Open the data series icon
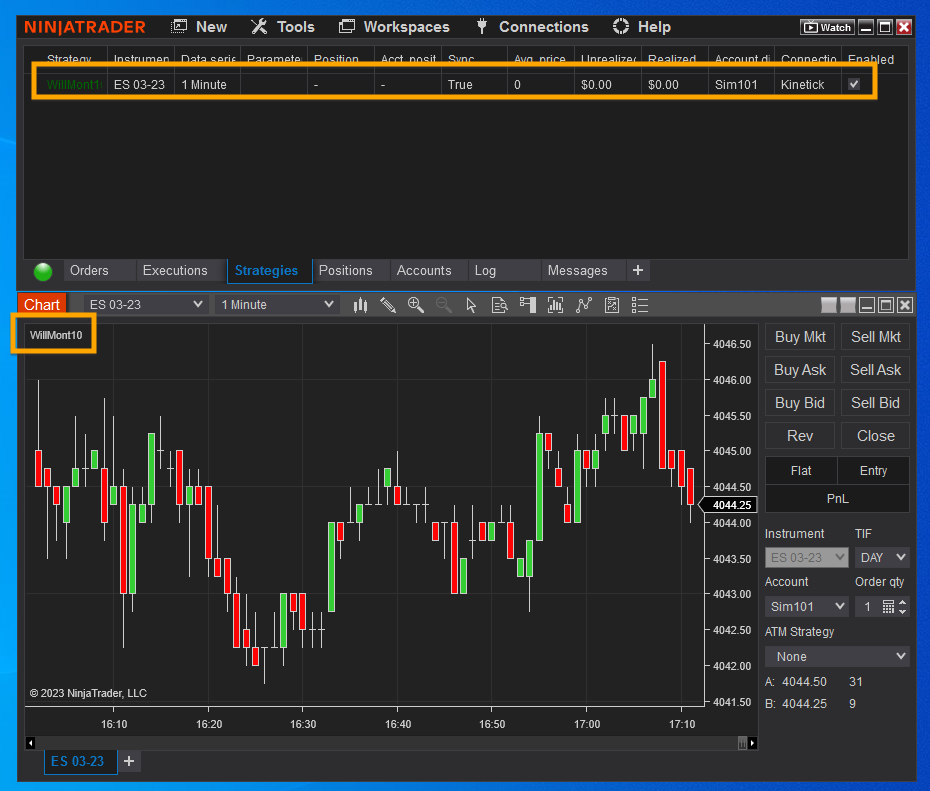This screenshot has height=791, width=930. click(x=556, y=305)
